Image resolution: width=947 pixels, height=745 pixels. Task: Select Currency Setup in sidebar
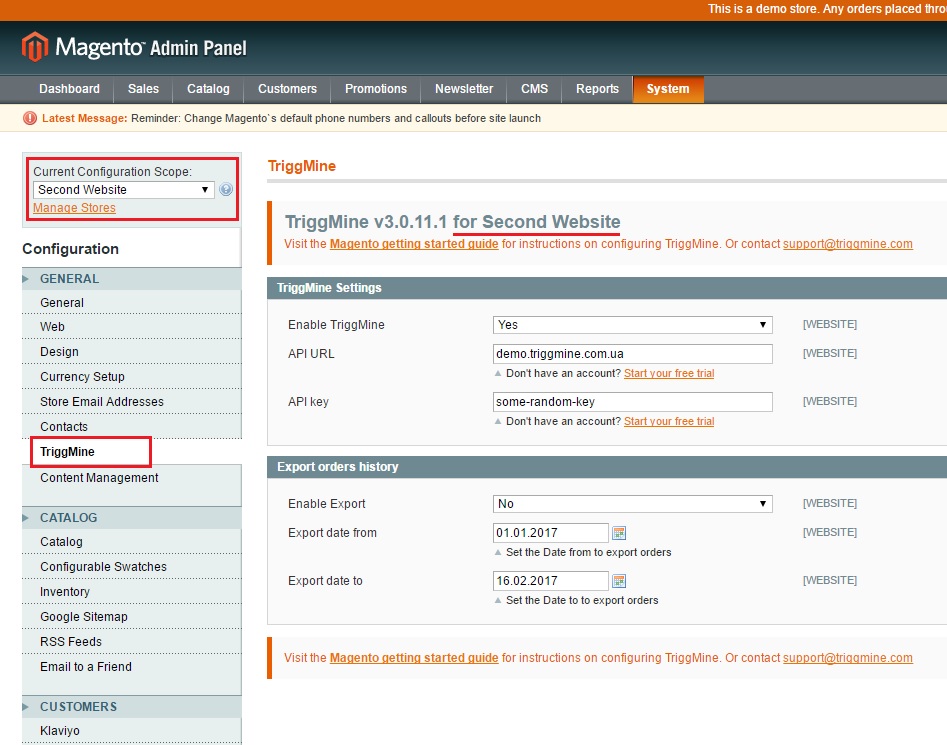(132, 377)
